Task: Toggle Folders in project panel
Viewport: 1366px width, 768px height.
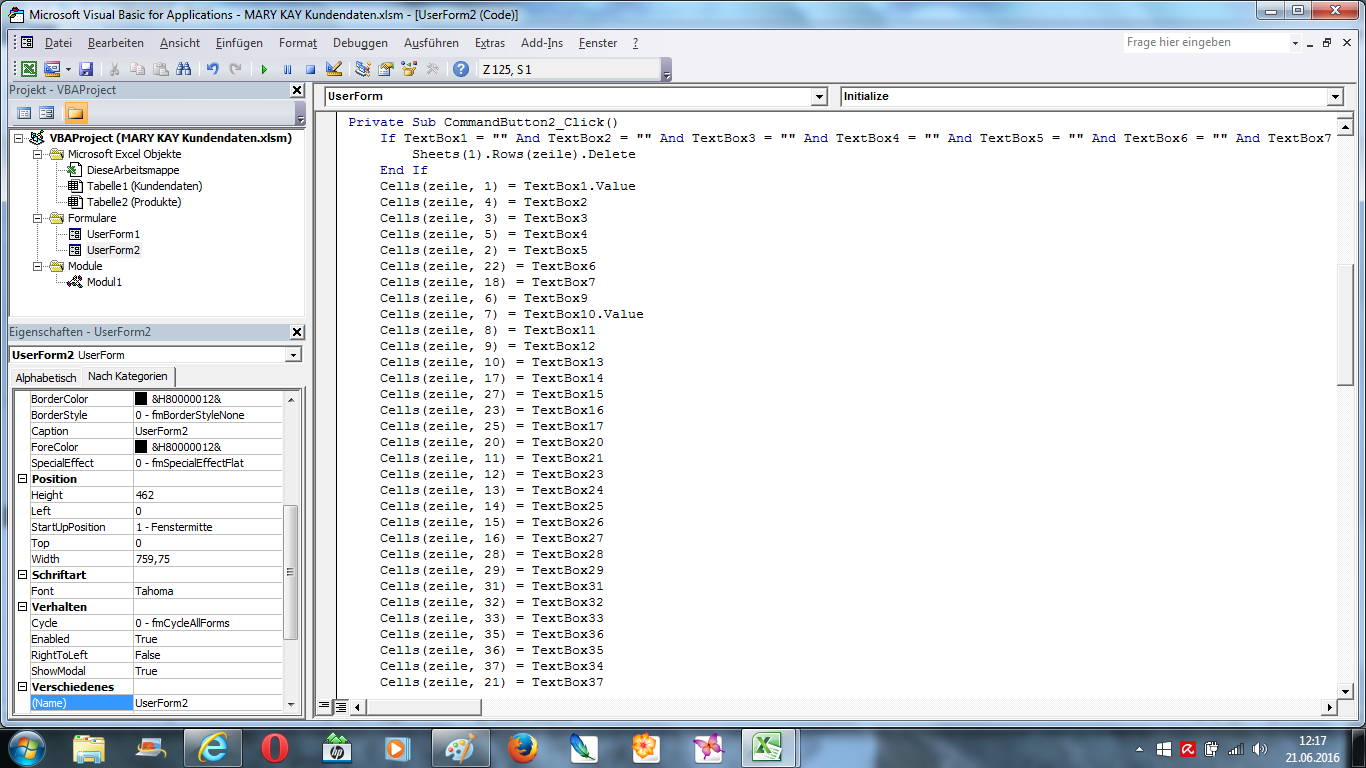Action: point(76,113)
